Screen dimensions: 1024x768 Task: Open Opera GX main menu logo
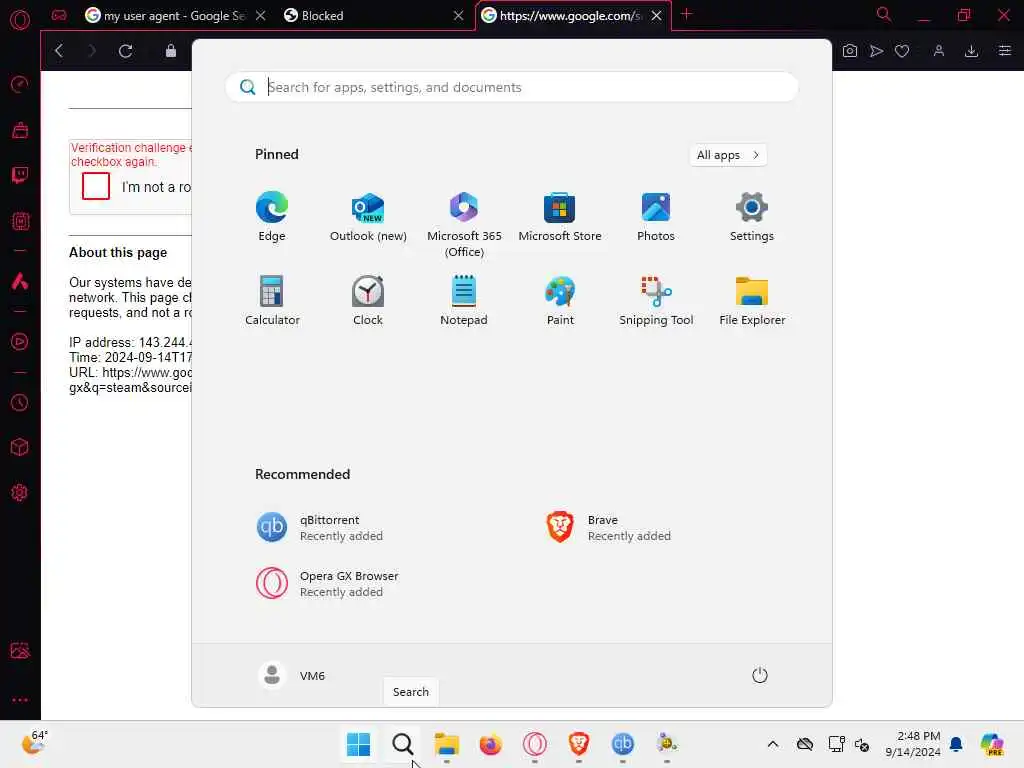pyautogui.click(x=20, y=20)
